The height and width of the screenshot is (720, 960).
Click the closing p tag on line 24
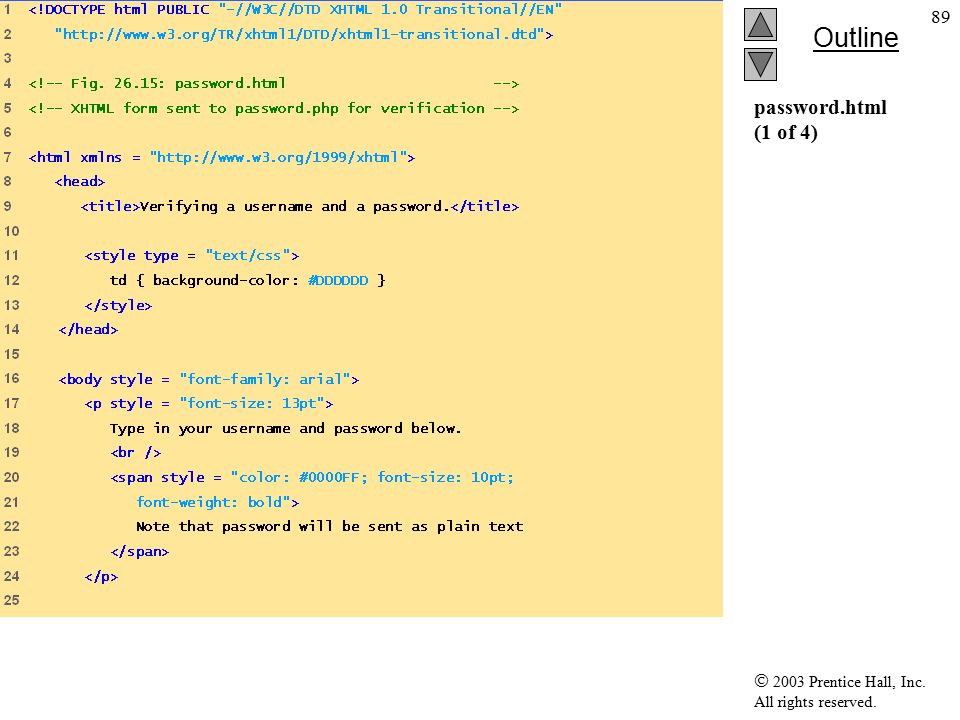(101, 576)
